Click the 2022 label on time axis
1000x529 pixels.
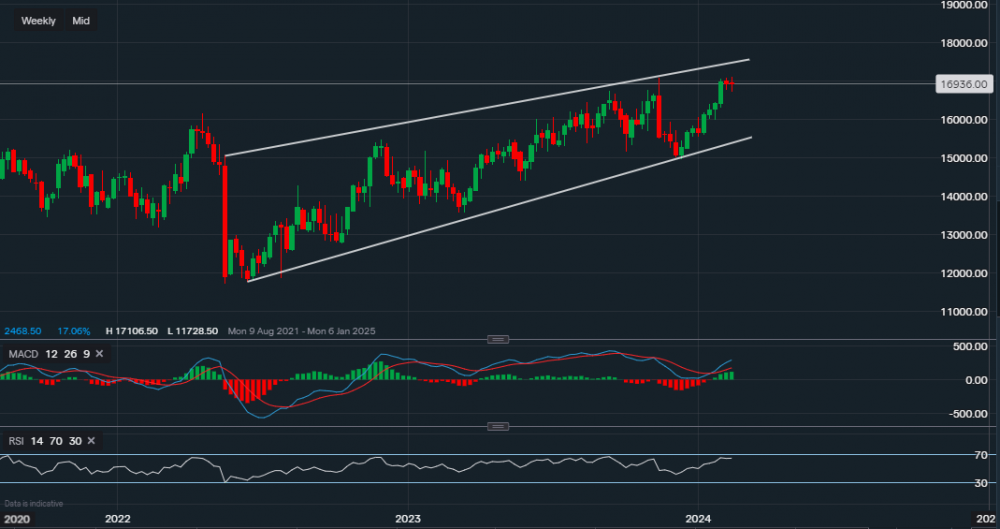(117, 518)
